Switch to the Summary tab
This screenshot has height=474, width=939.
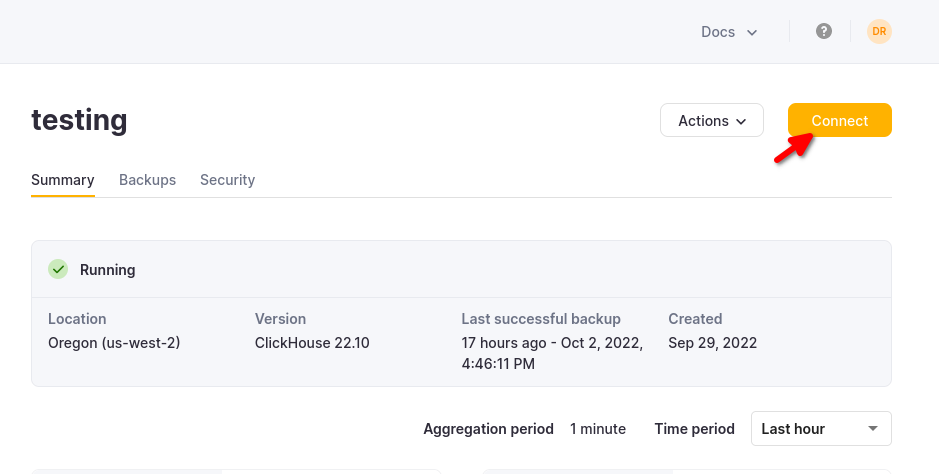[x=63, y=180]
